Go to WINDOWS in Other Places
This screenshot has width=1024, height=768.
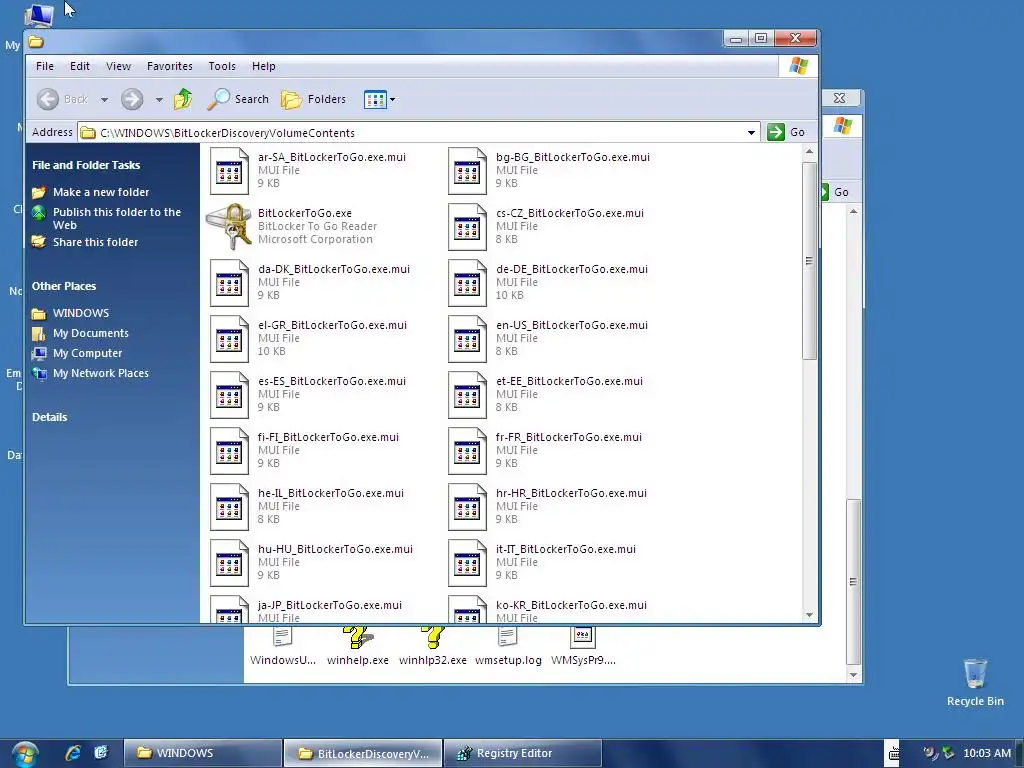81,313
